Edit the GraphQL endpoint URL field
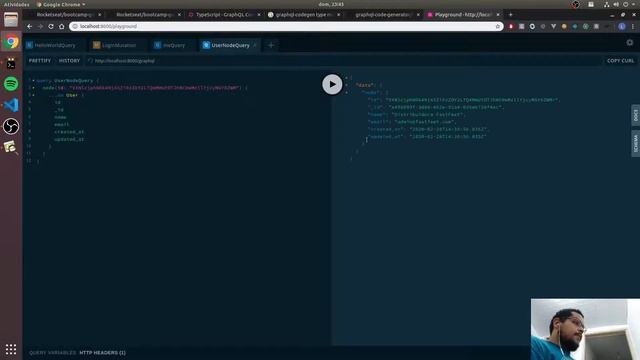Screen dimensions: 640x360 [343, 61]
